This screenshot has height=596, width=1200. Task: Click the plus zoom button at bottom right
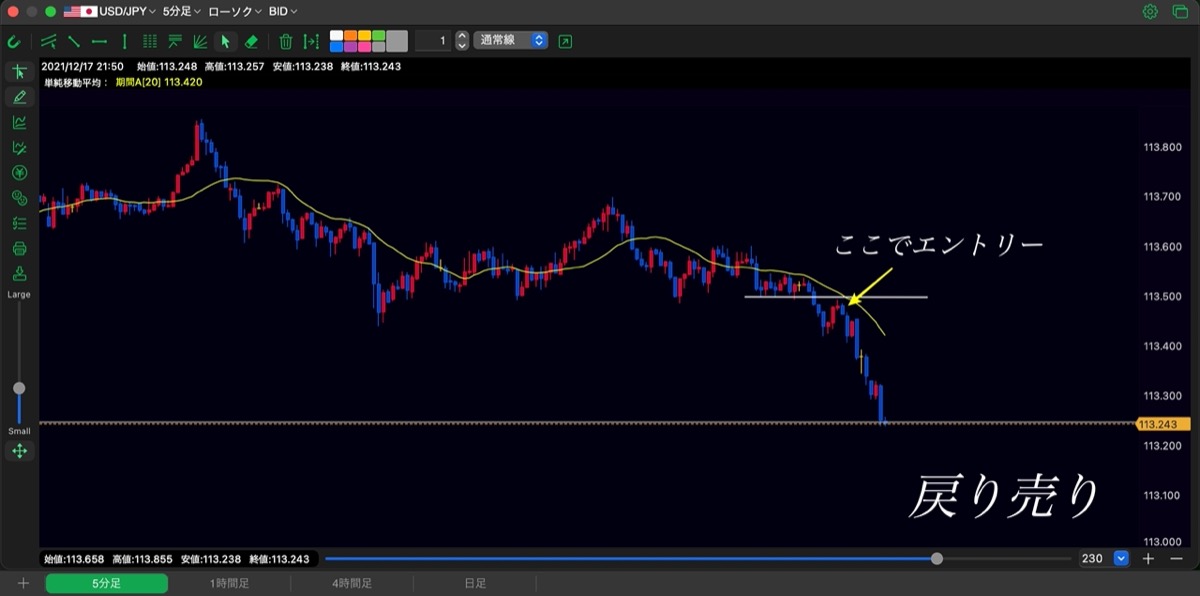(1149, 558)
